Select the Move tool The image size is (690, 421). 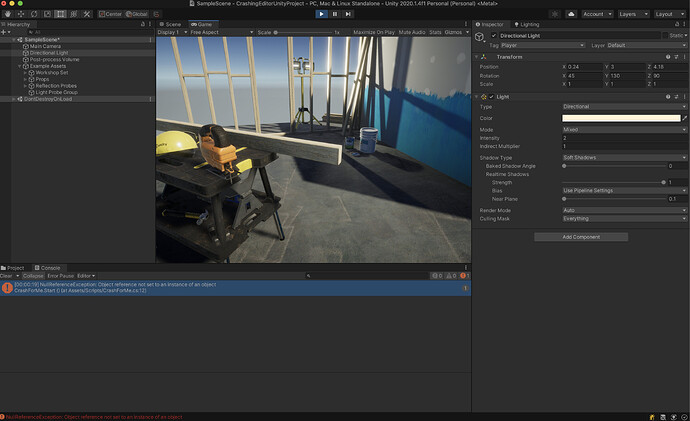point(21,14)
